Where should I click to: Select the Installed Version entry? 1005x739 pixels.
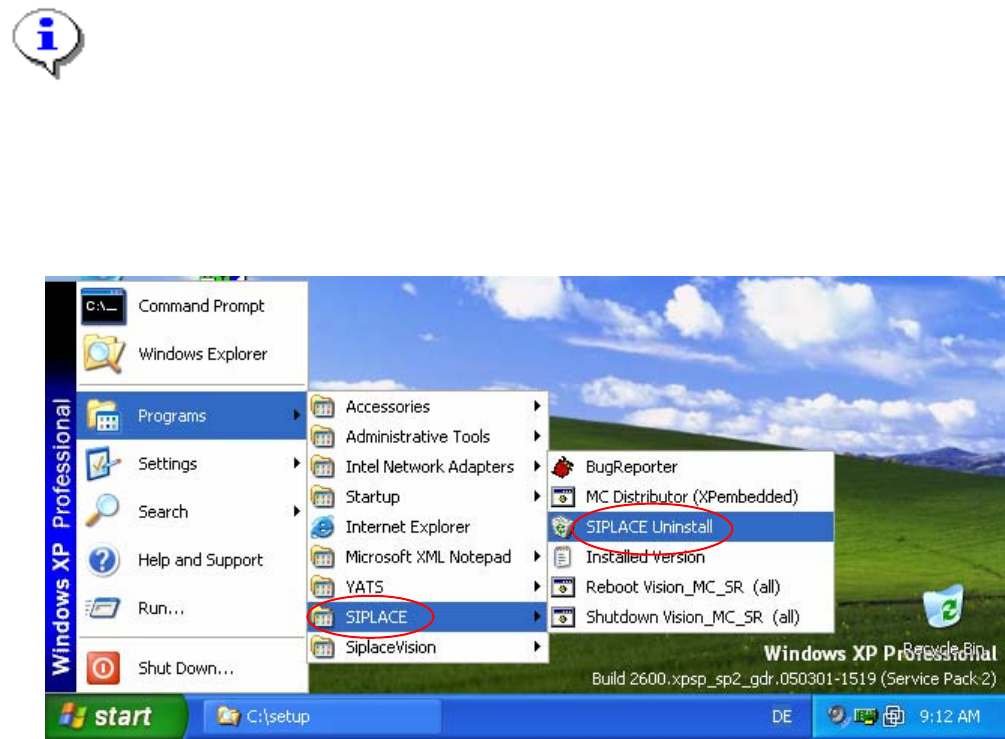[x=691, y=557]
